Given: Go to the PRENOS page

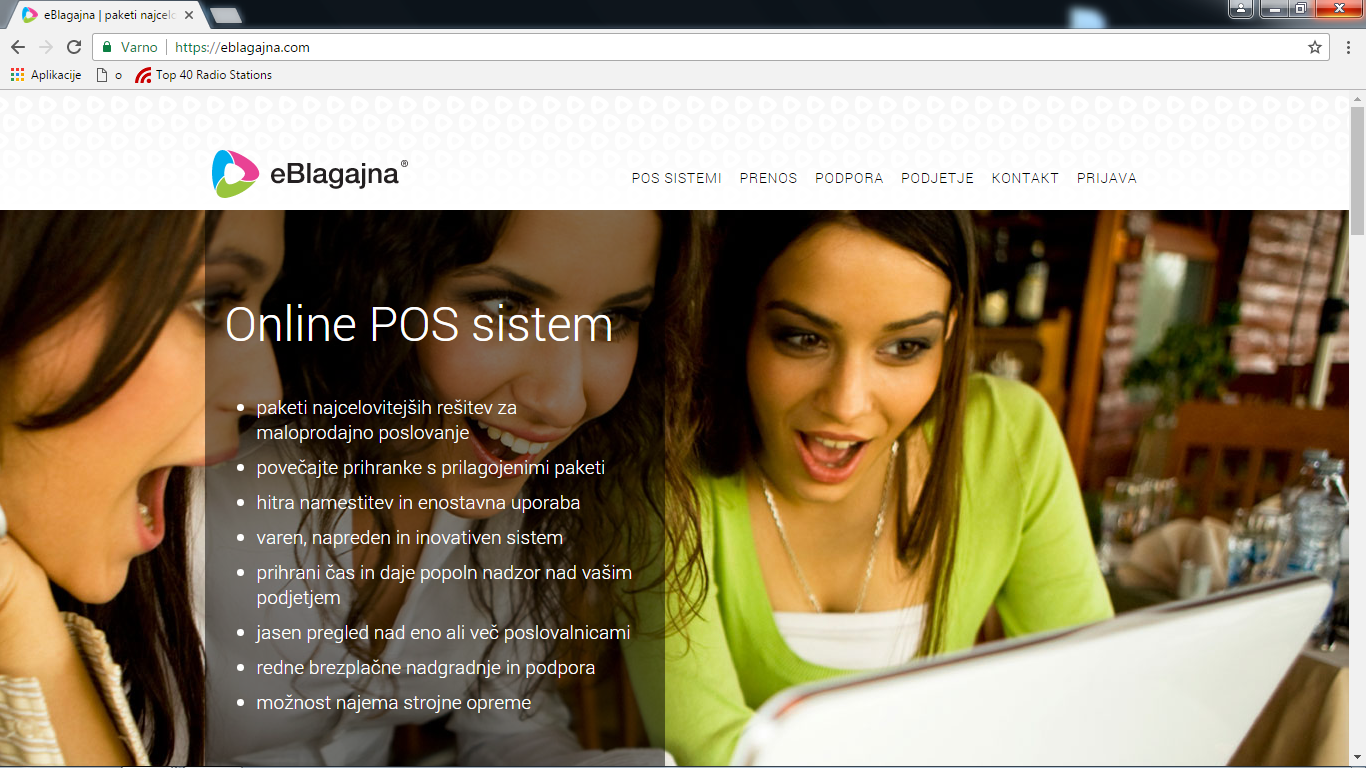Looking at the screenshot, I should (768, 178).
